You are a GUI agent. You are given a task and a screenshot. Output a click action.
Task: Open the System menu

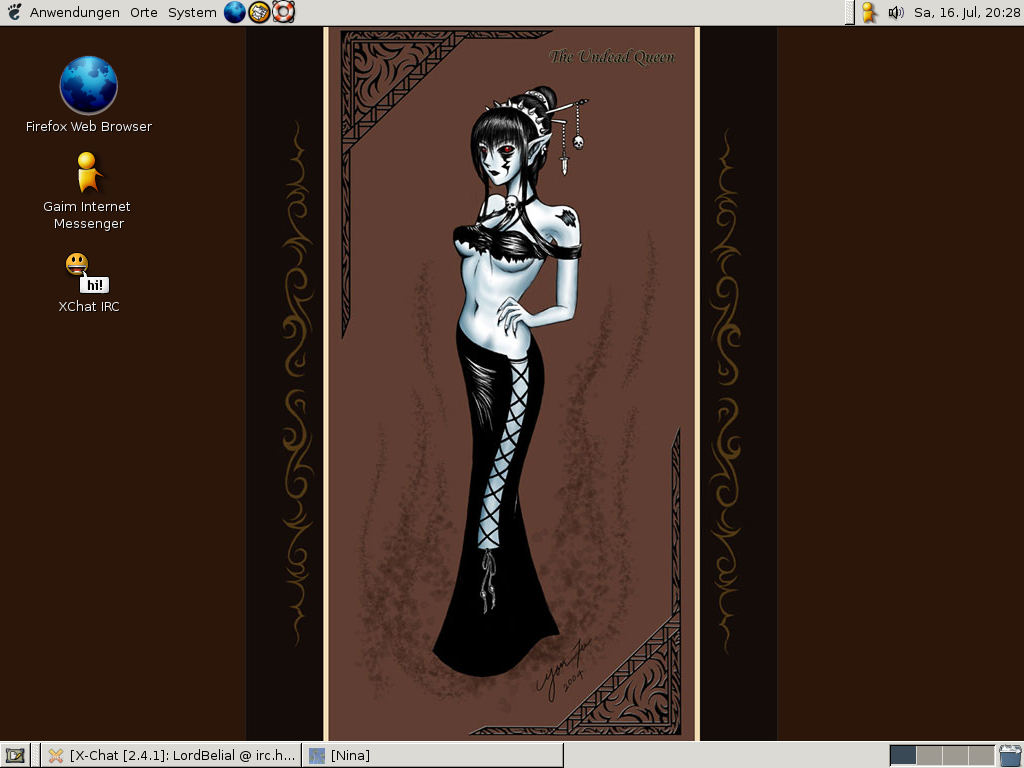(192, 12)
